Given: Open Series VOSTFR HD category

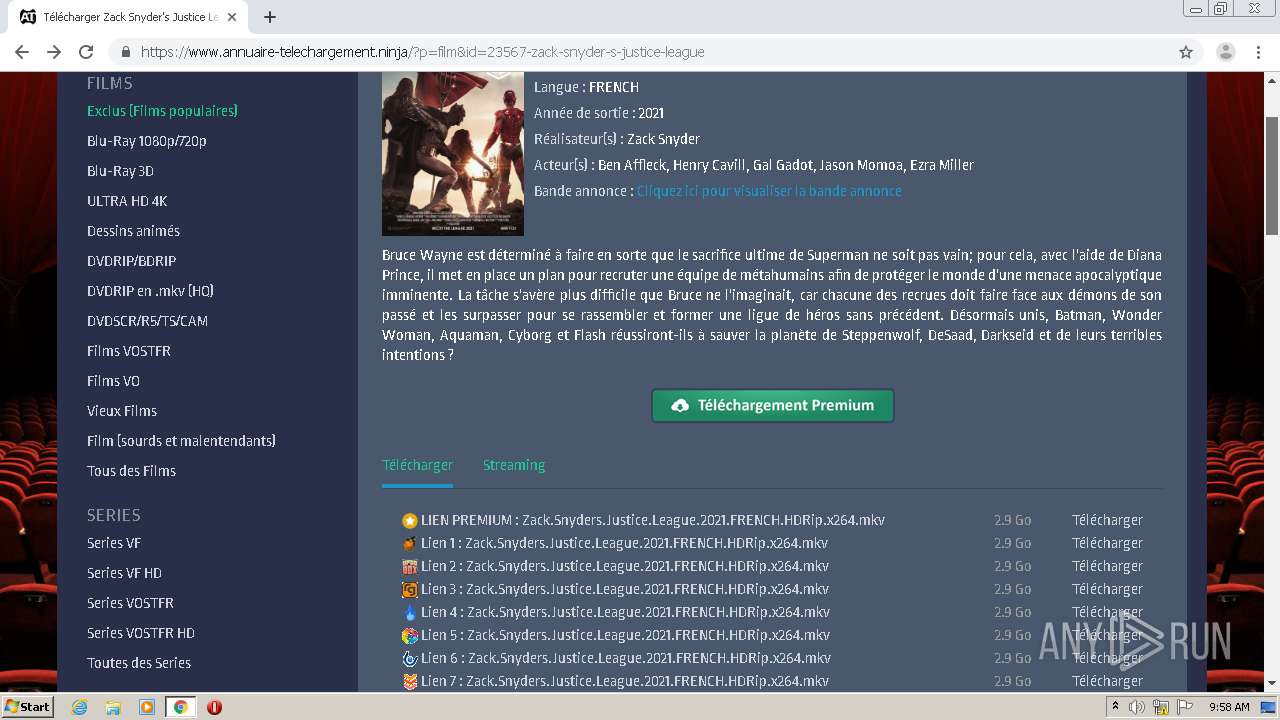Looking at the screenshot, I should 141,633.
